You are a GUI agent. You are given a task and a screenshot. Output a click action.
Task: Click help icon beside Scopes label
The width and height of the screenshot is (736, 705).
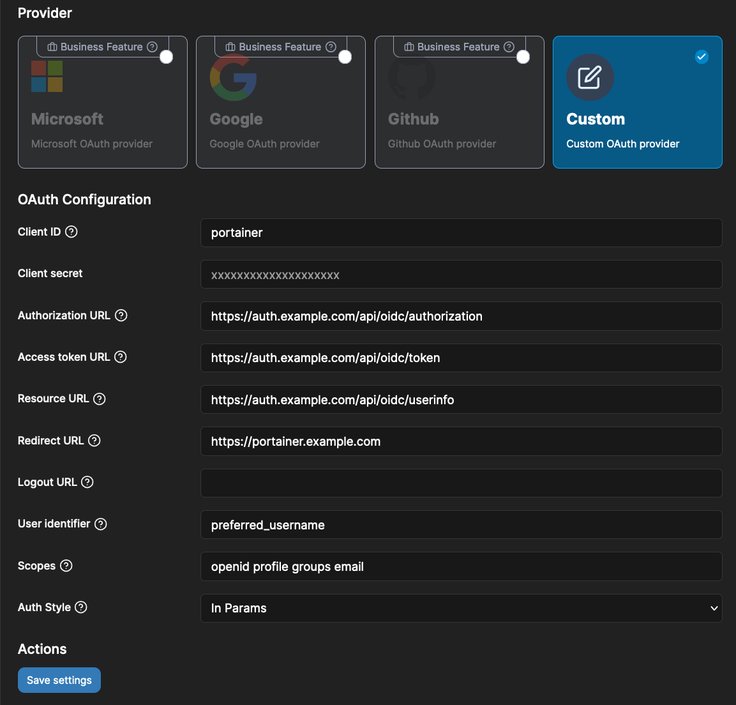coord(66,566)
